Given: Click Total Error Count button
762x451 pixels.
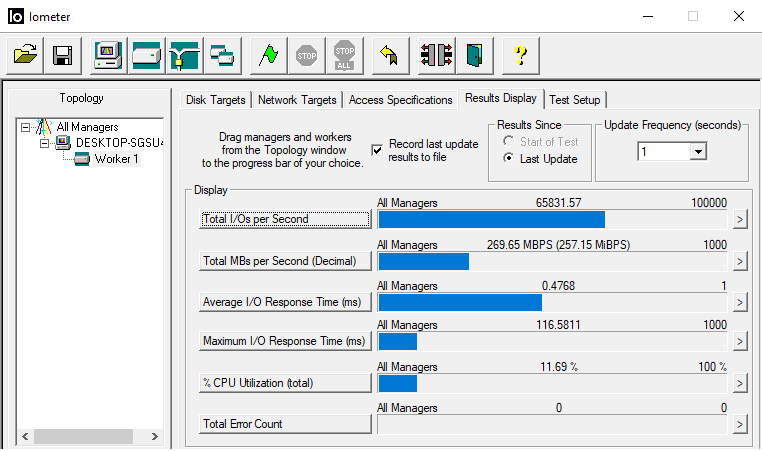Looking at the screenshot, I should pyautogui.click(x=285, y=424).
